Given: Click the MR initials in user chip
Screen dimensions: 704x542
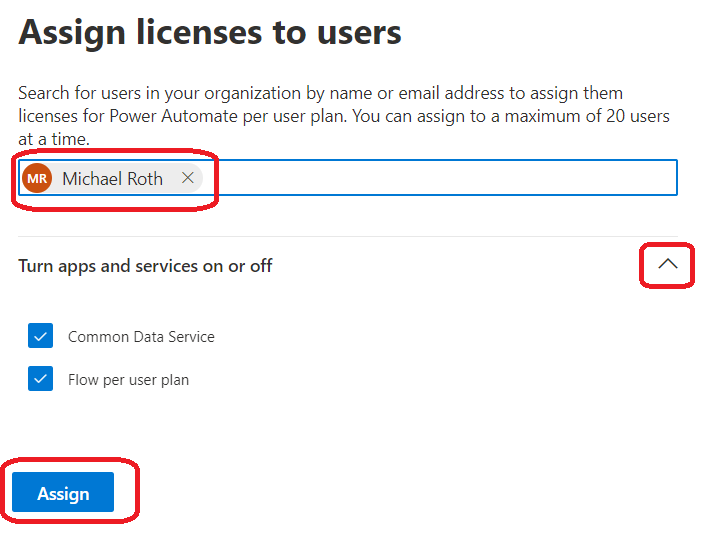Looking at the screenshot, I should click(x=37, y=179).
